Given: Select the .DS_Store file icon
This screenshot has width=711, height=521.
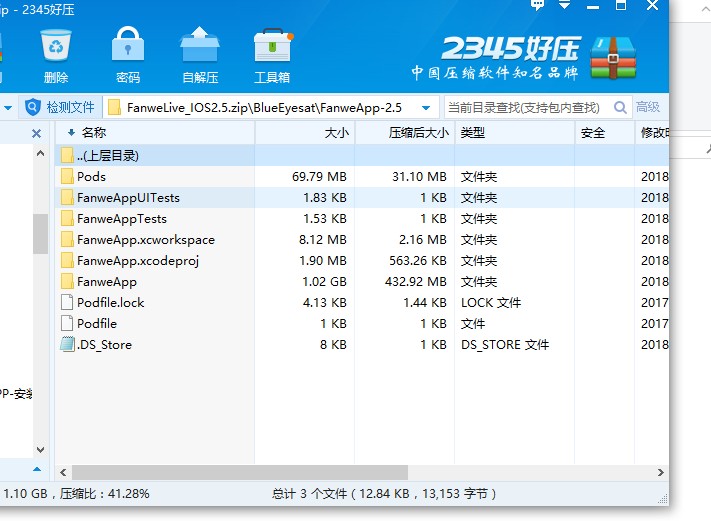Looking at the screenshot, I should (x=67, y=344).
